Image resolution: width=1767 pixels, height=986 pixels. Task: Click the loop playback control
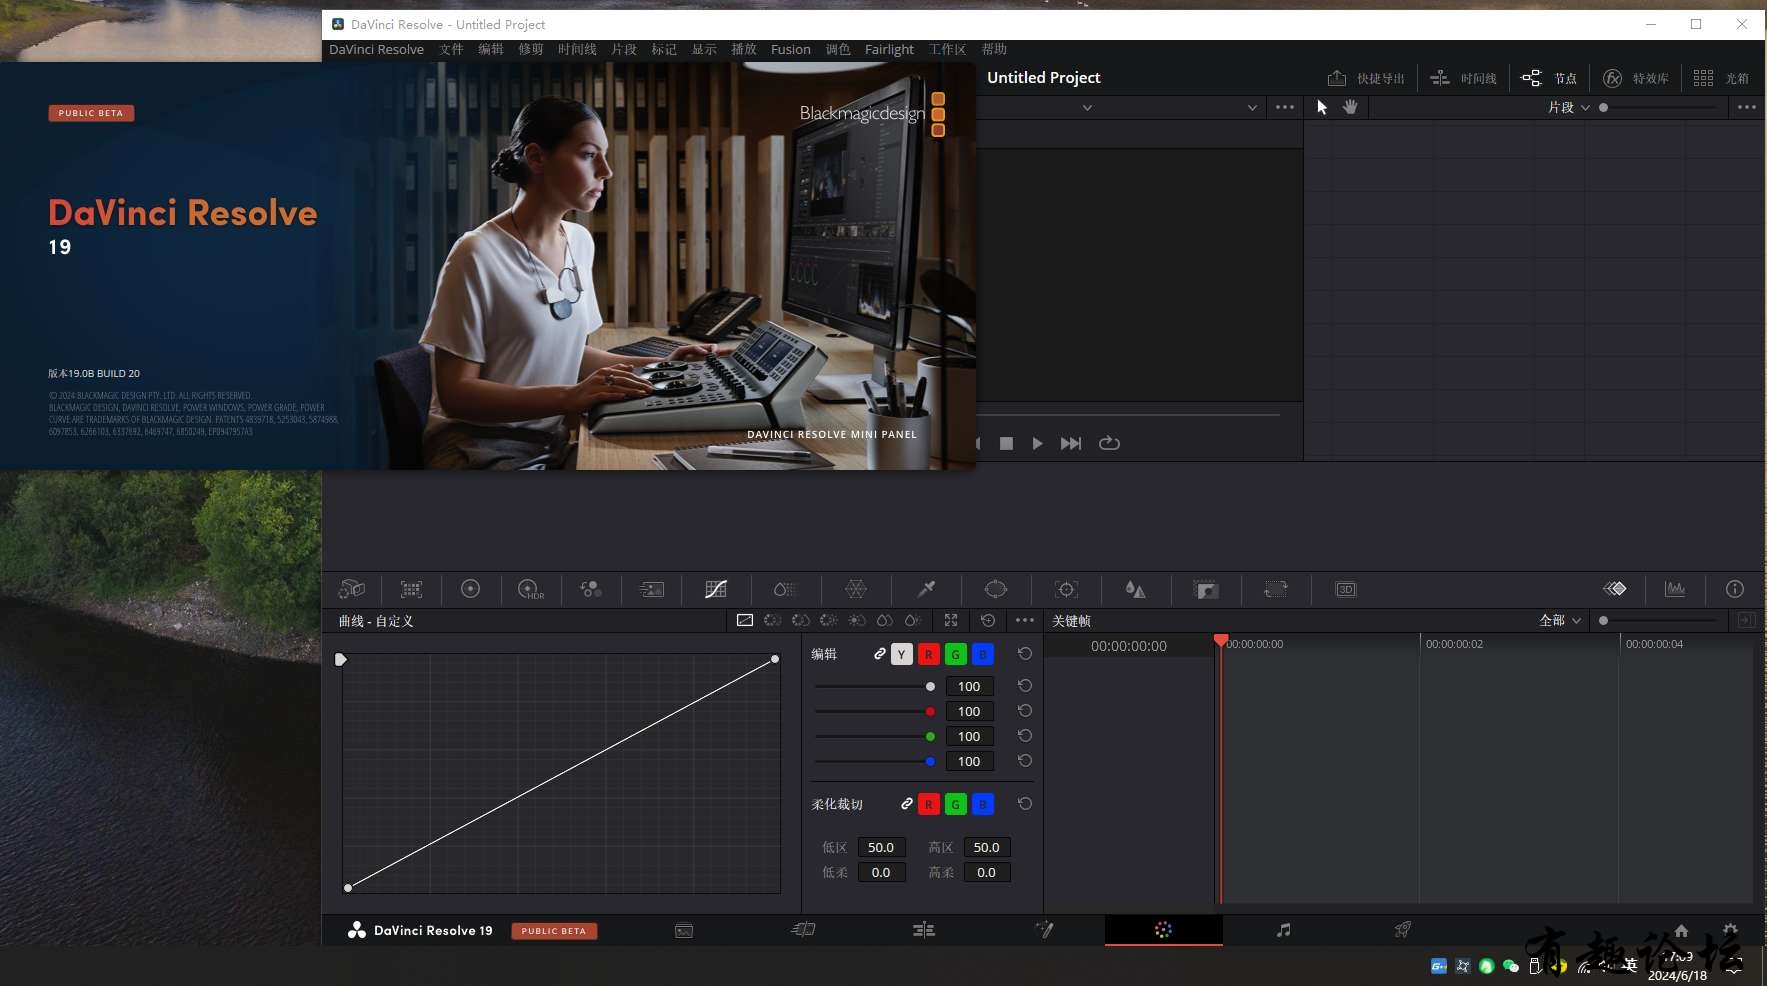(x=1109, y=443)
